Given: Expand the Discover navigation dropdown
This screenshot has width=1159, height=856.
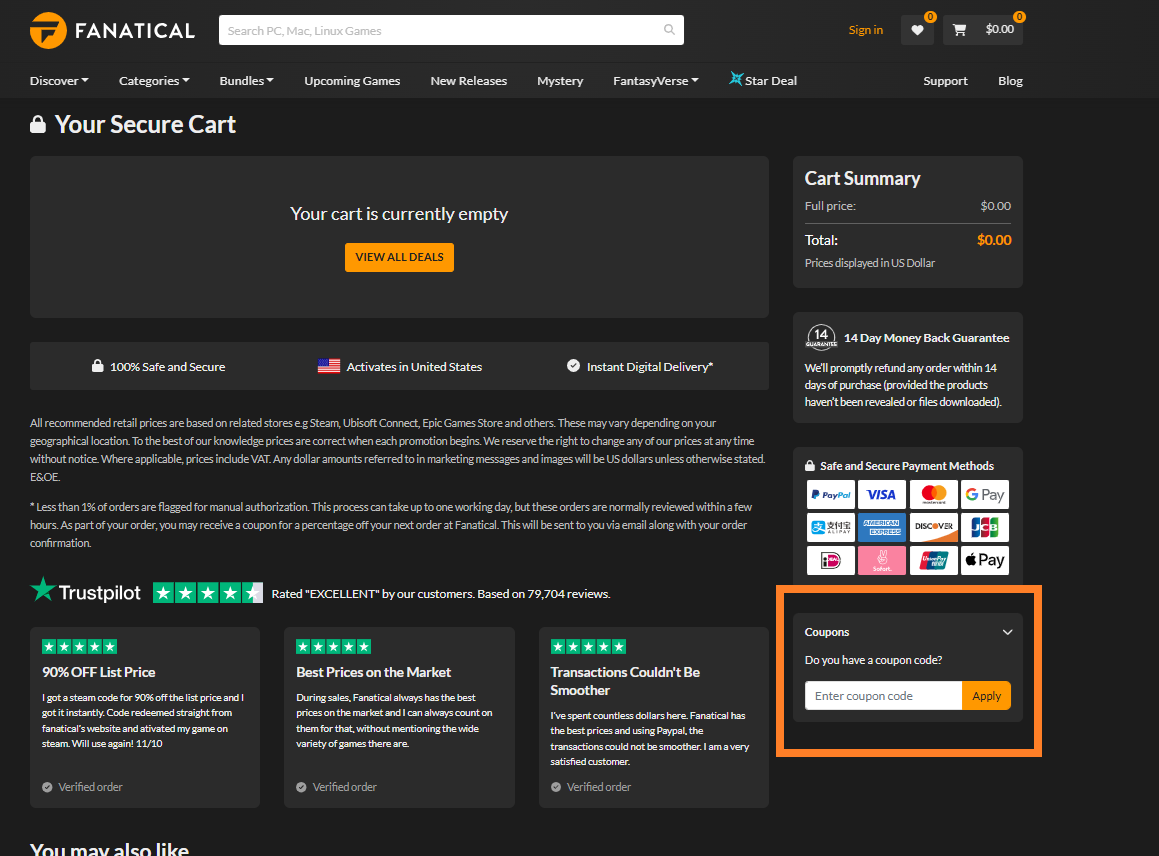Looking at the screenshot, I should [x=58, y=80].
